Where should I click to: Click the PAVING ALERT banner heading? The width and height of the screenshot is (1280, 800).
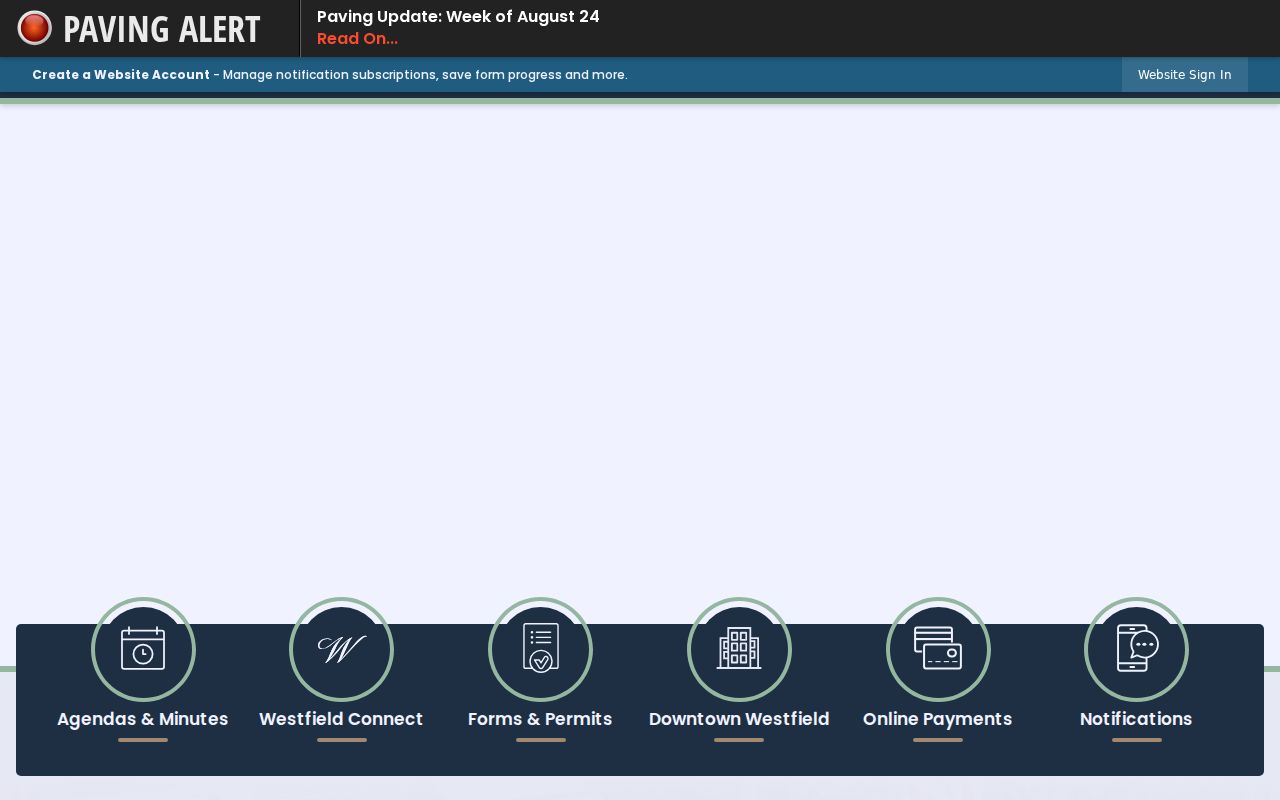click(x=162, y=29)
